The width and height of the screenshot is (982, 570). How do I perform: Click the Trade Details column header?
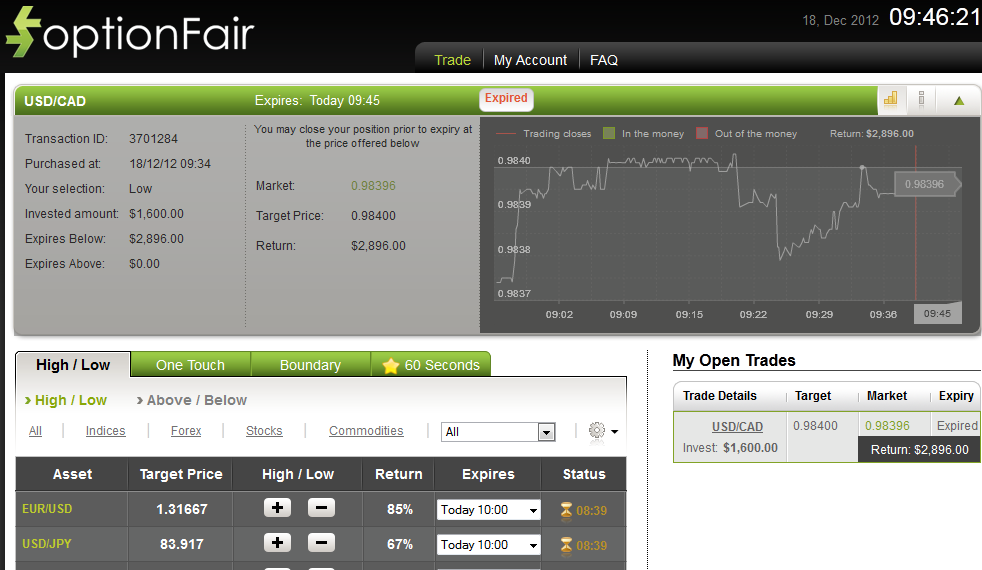coord(720,396)
